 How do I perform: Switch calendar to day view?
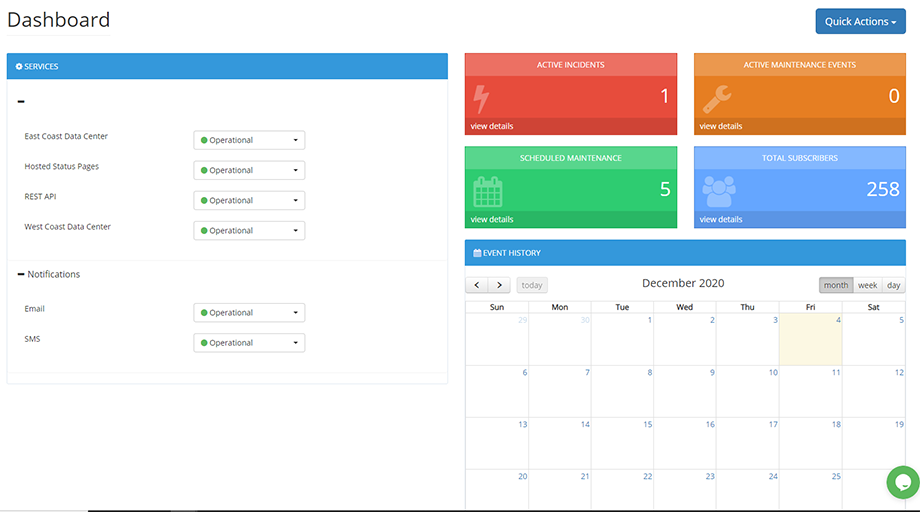[894, 285]
